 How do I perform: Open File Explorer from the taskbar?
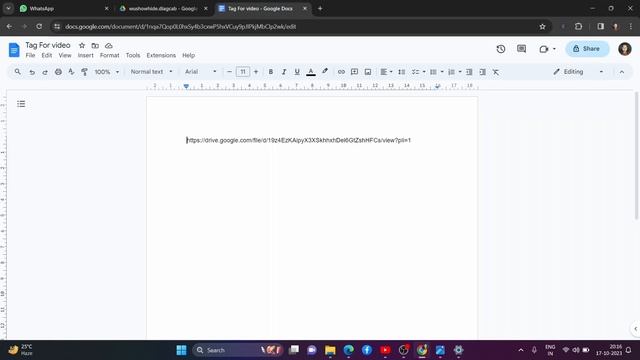330,350
